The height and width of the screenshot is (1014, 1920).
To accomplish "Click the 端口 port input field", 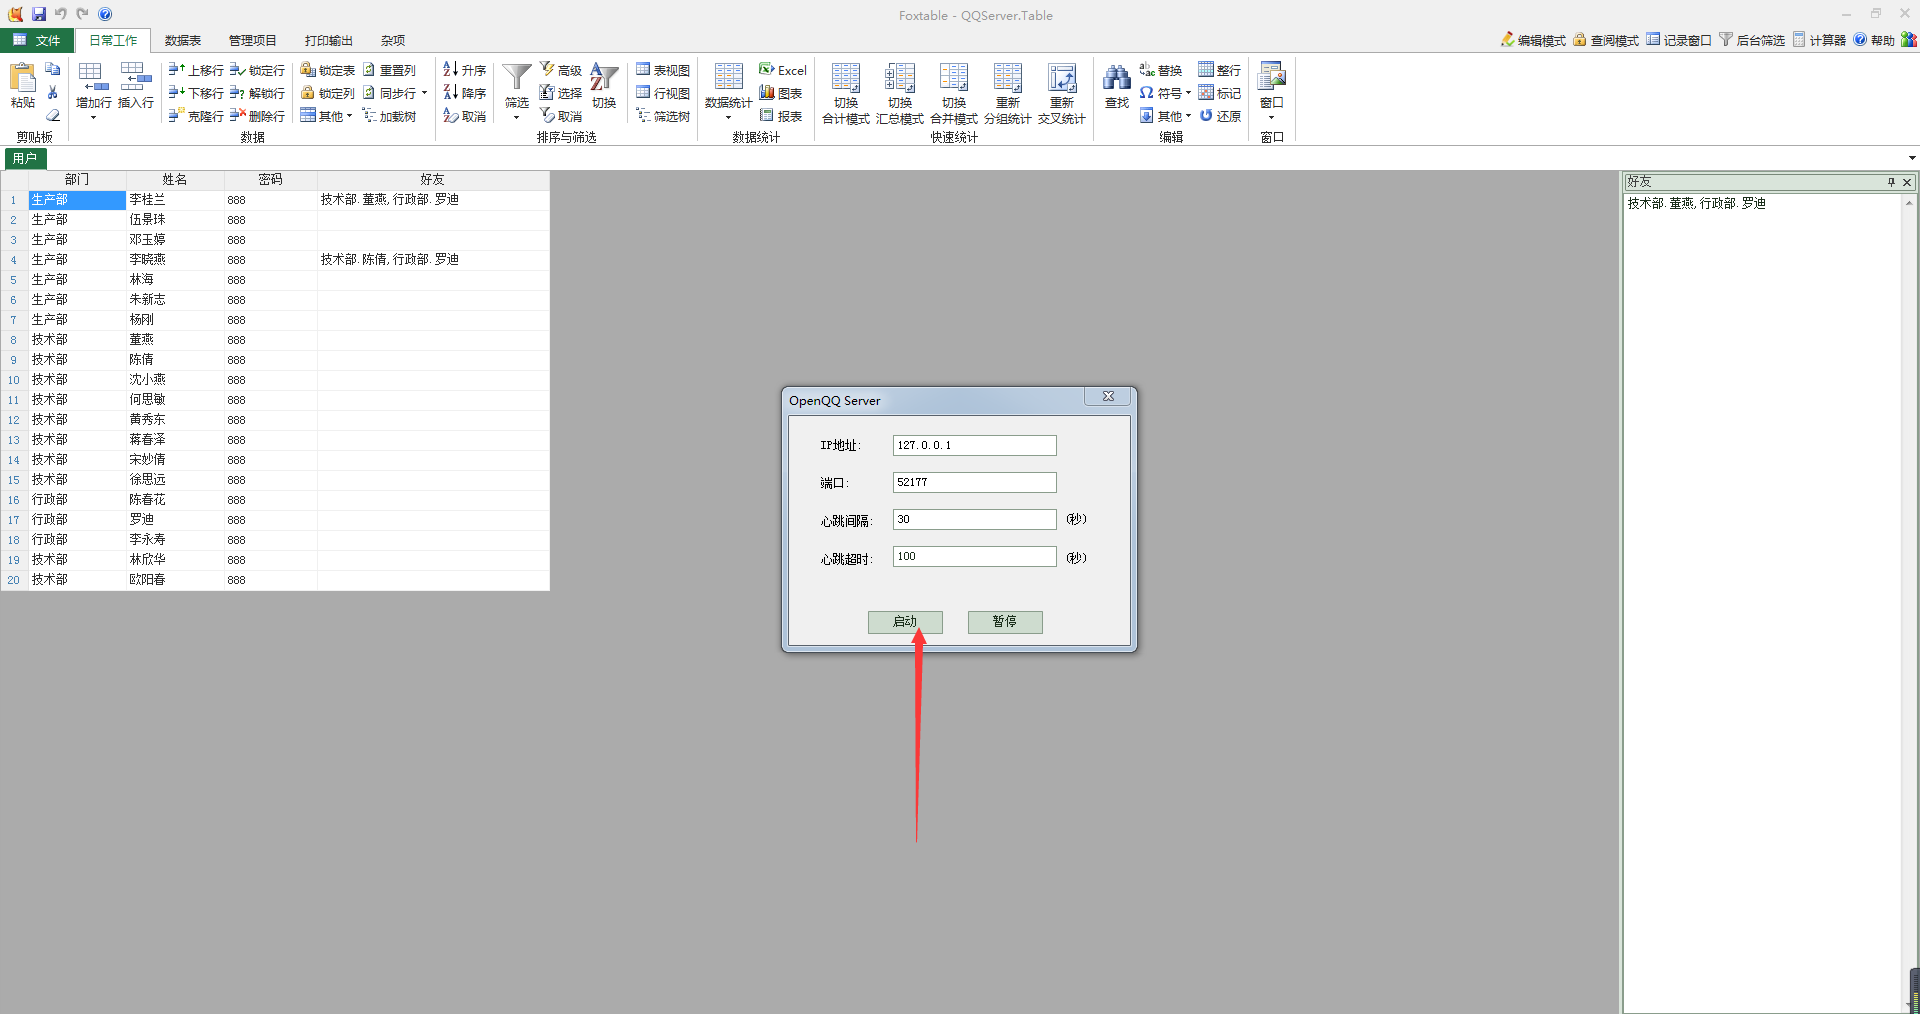I will [x=975, y=482].
